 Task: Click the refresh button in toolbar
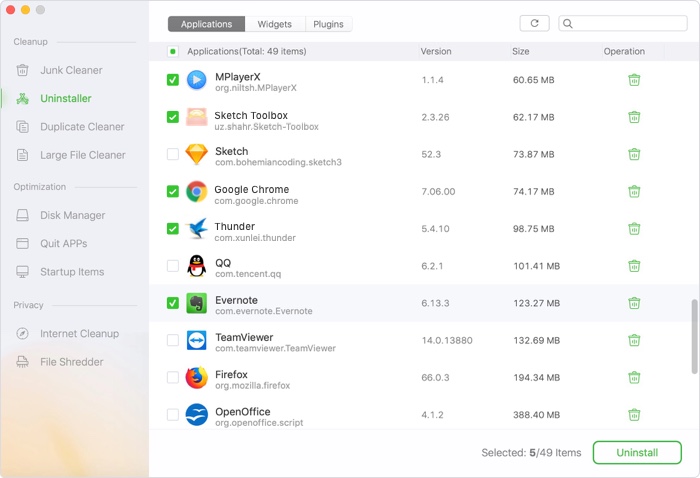pyautogui.click(x=534, y=23)
